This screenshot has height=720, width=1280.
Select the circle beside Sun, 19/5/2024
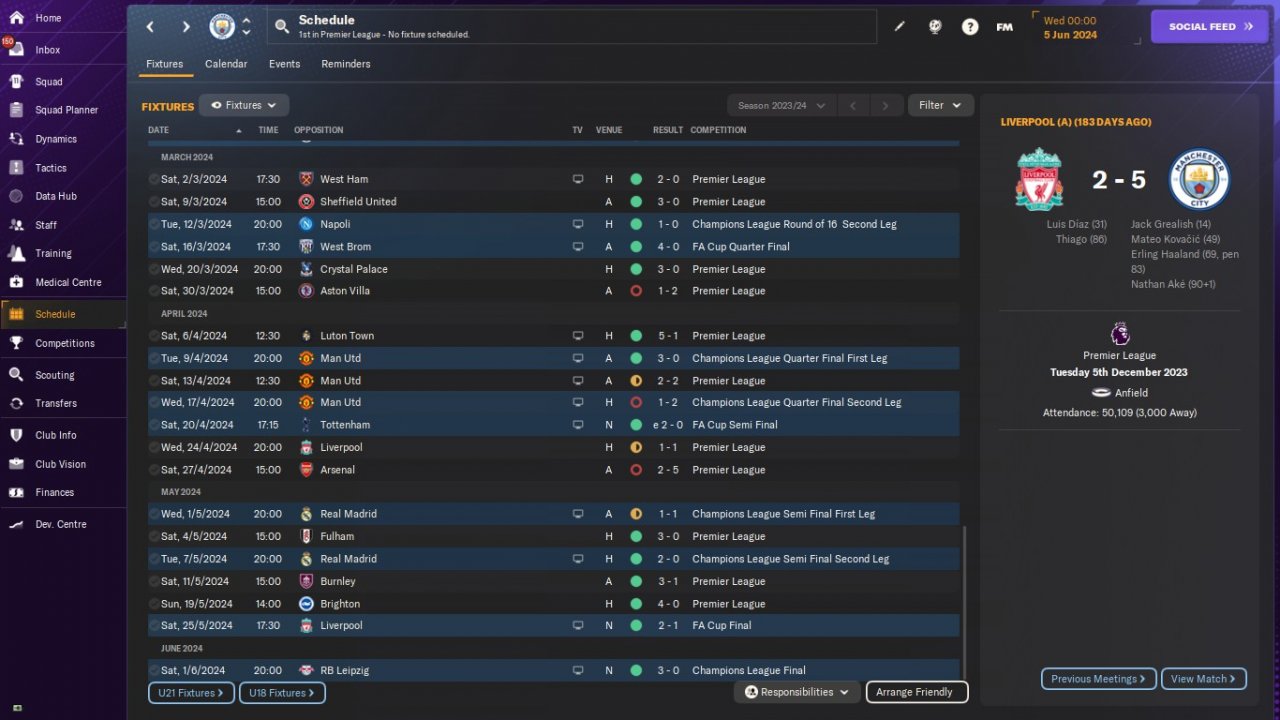154,603
